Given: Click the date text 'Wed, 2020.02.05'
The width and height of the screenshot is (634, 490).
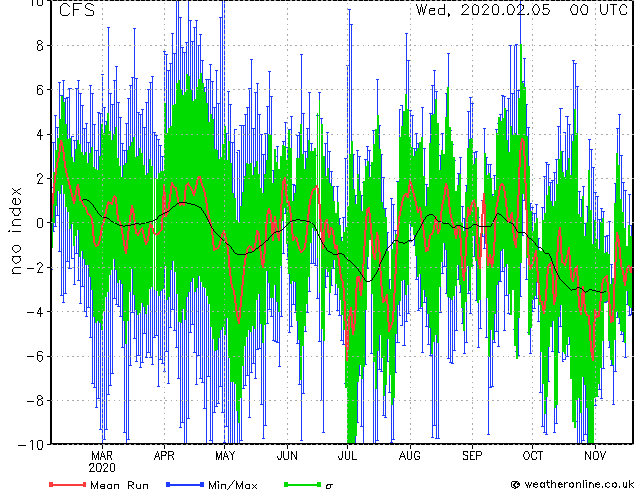Looking at the screenshot, I should click(x=483, y=10).
